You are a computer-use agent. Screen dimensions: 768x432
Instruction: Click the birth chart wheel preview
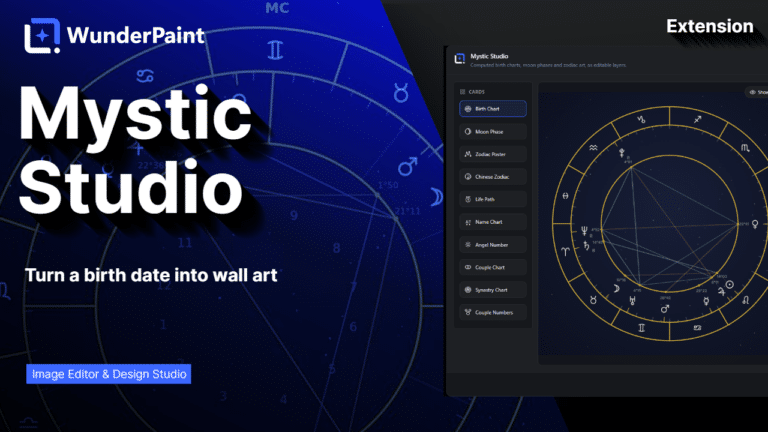coord(660,223)
